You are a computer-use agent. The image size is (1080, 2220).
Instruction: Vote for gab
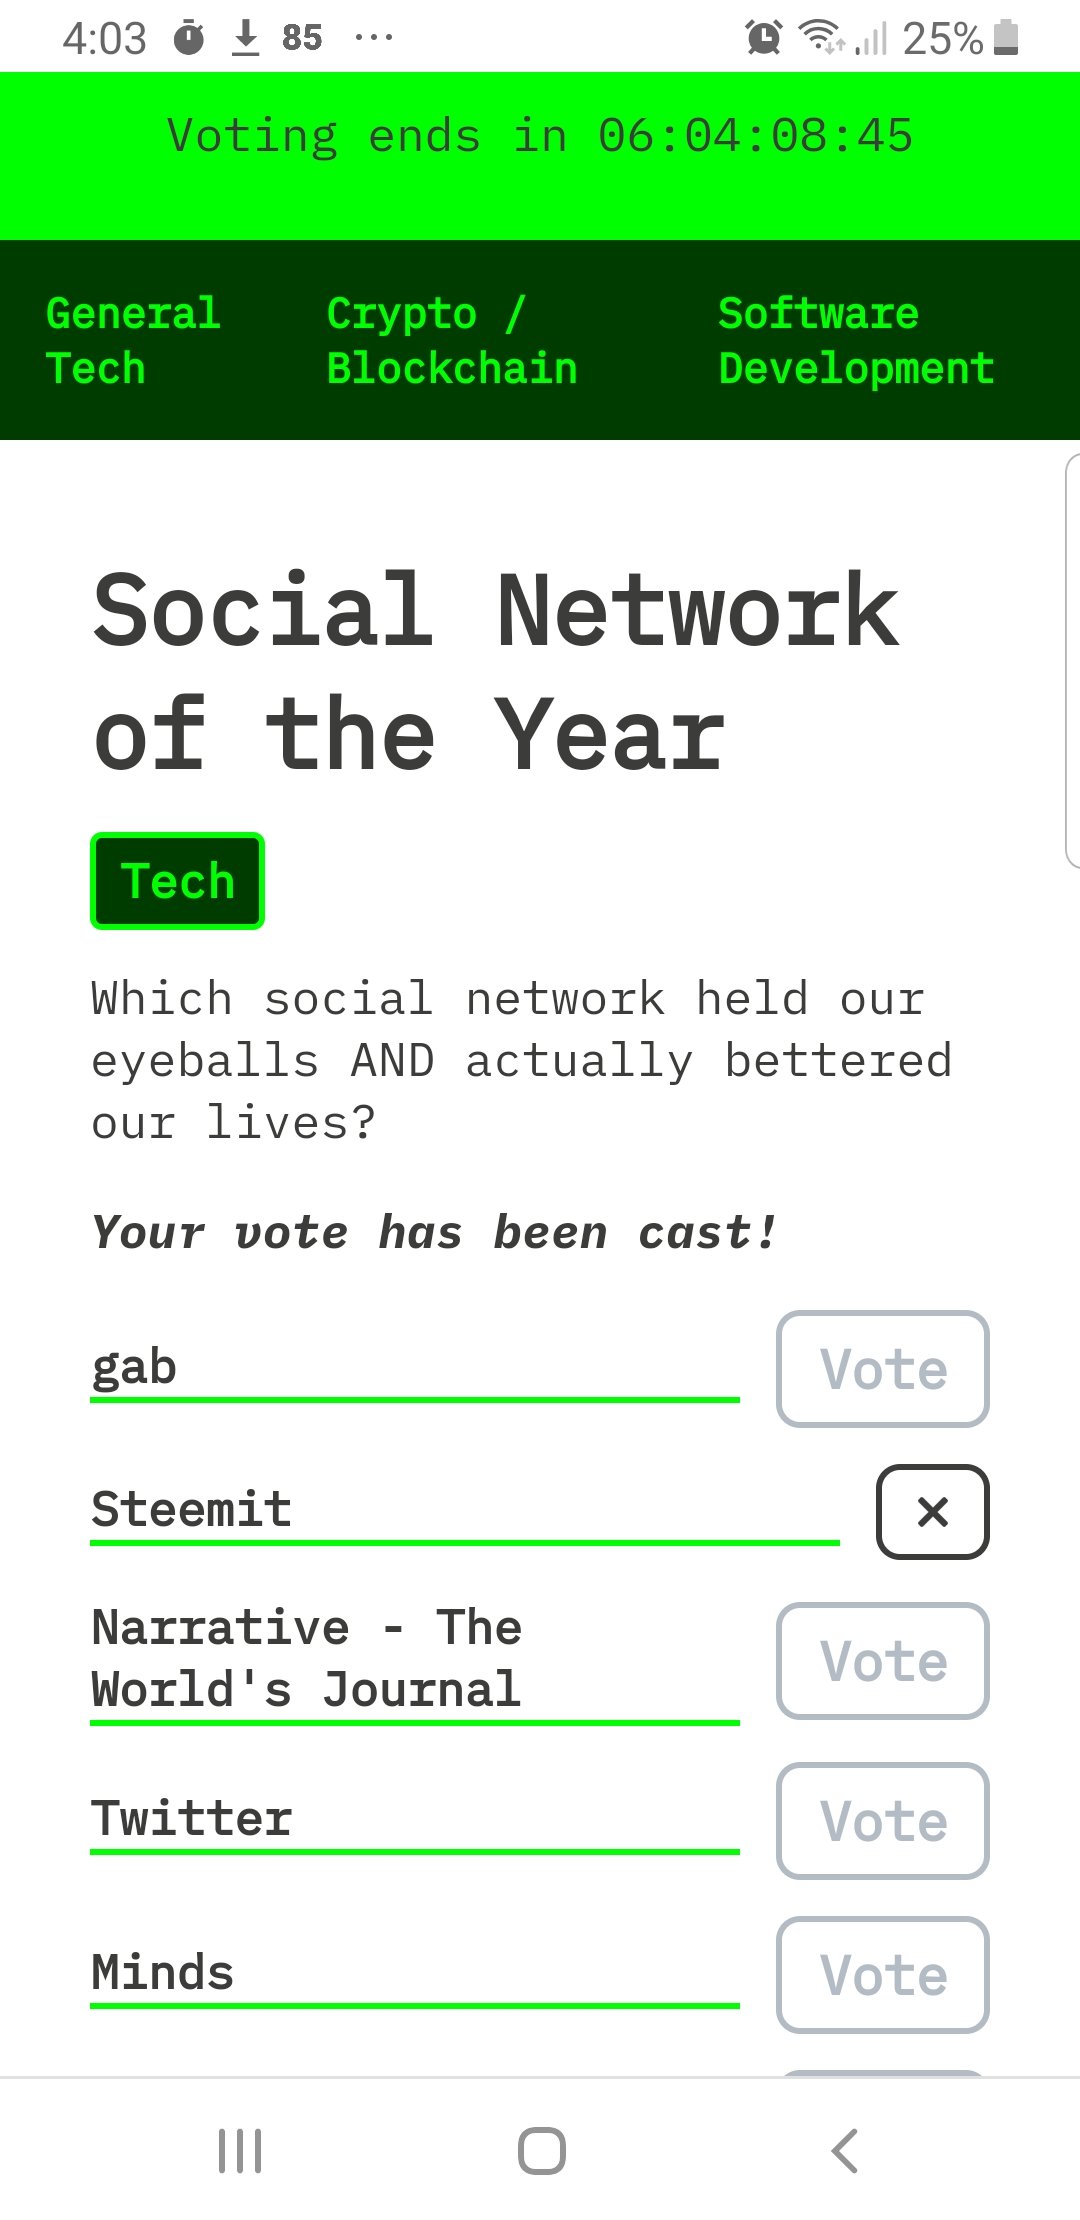click(x=883, y=1369)
